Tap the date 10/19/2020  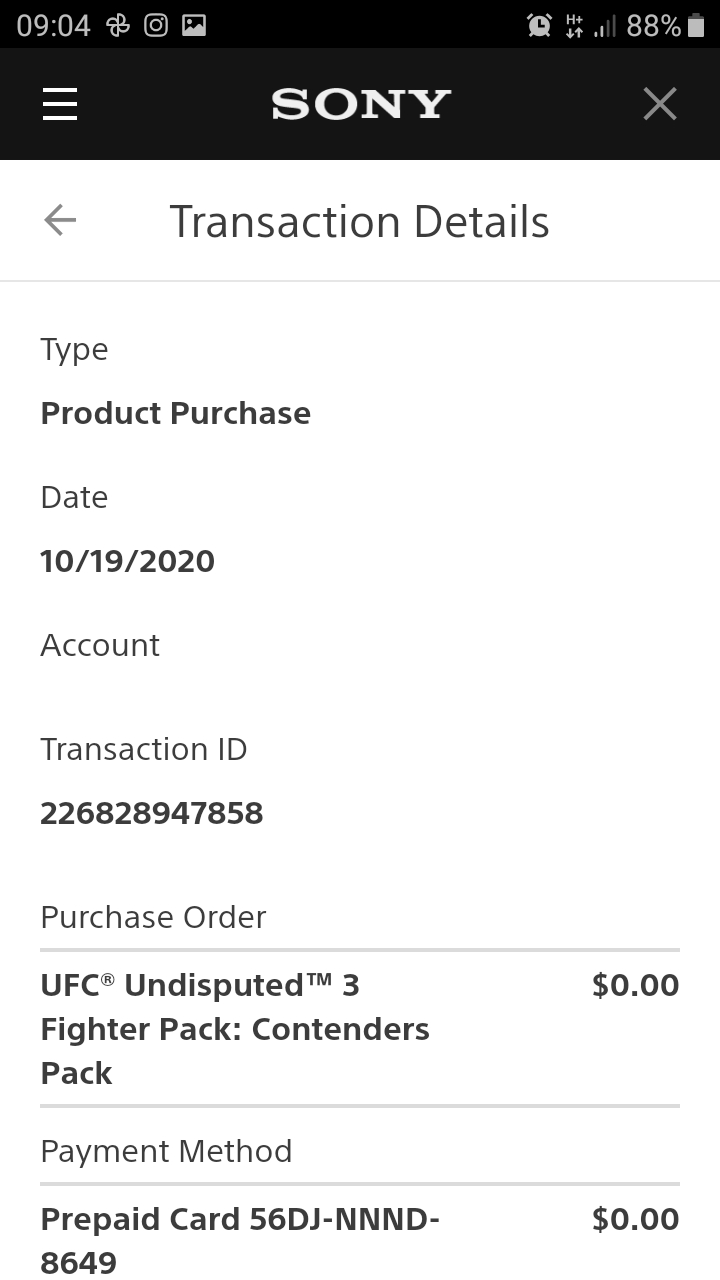(128, 561)
